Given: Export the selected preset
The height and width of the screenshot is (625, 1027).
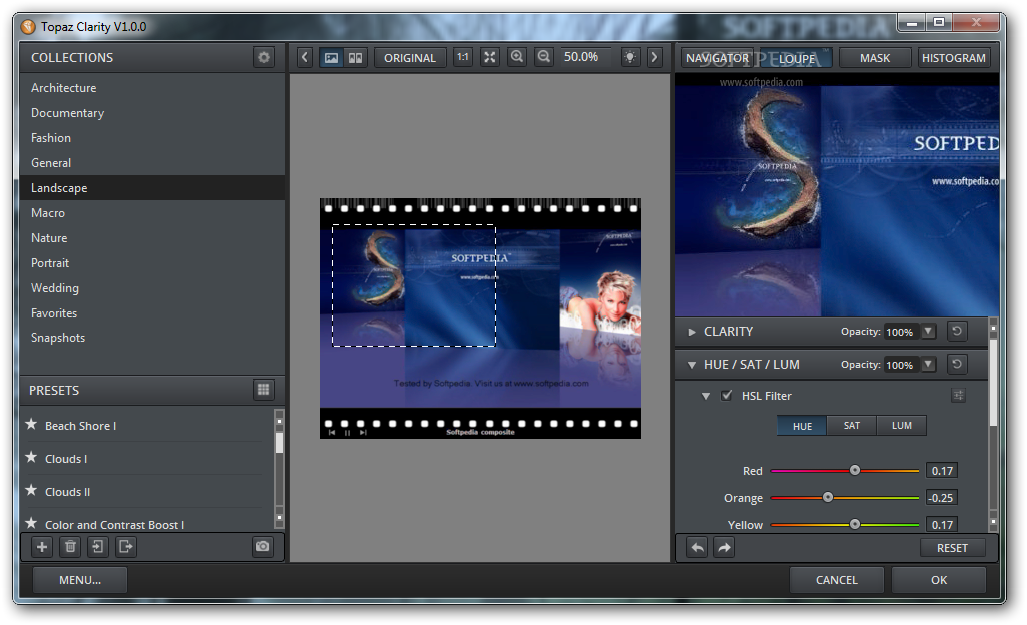Looking at the screenshot, I should point(126,546).
